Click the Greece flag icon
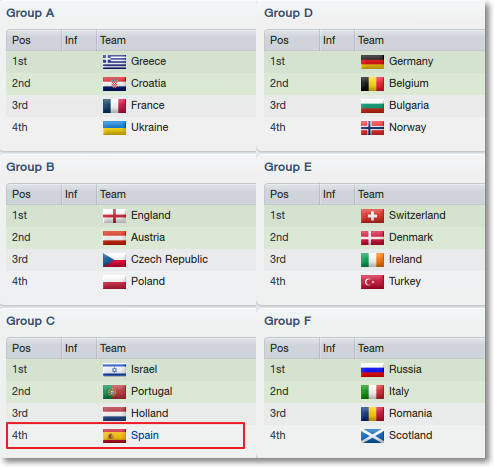Image resolution: width=494 pixels, height=467 pixels. 114,62
